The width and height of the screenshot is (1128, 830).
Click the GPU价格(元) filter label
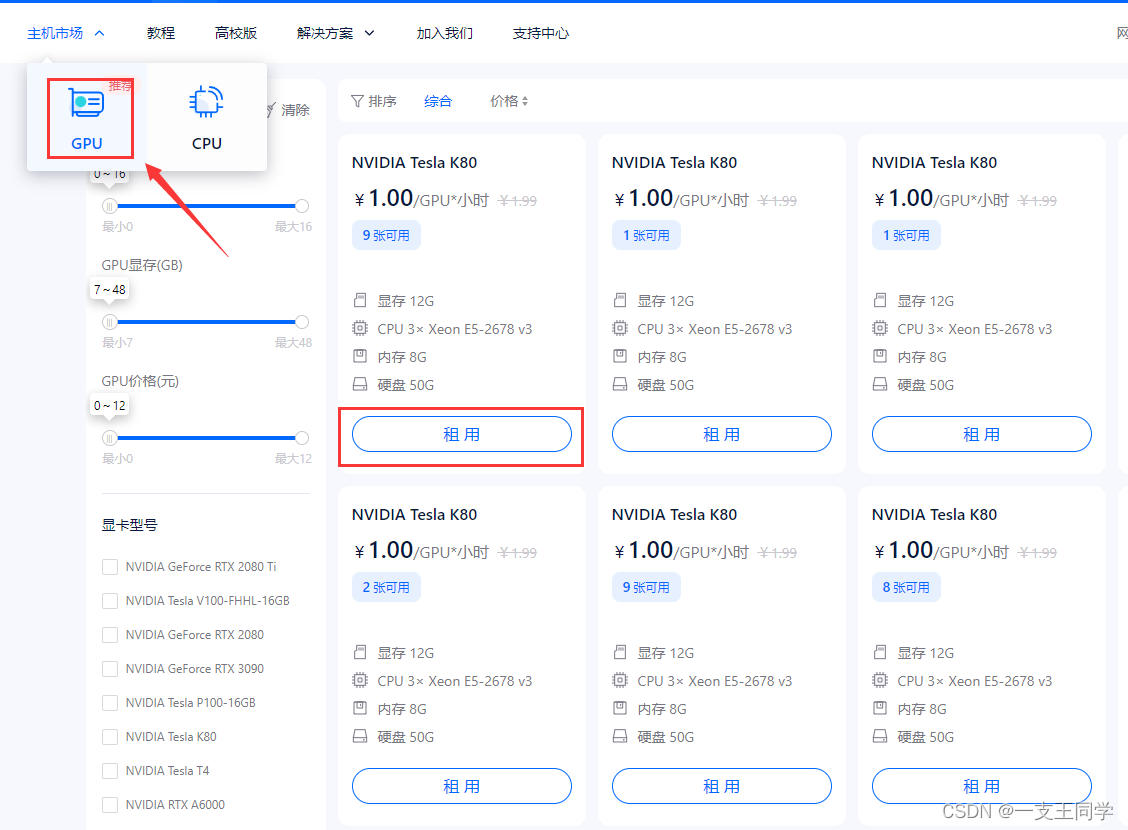point(140,381)
